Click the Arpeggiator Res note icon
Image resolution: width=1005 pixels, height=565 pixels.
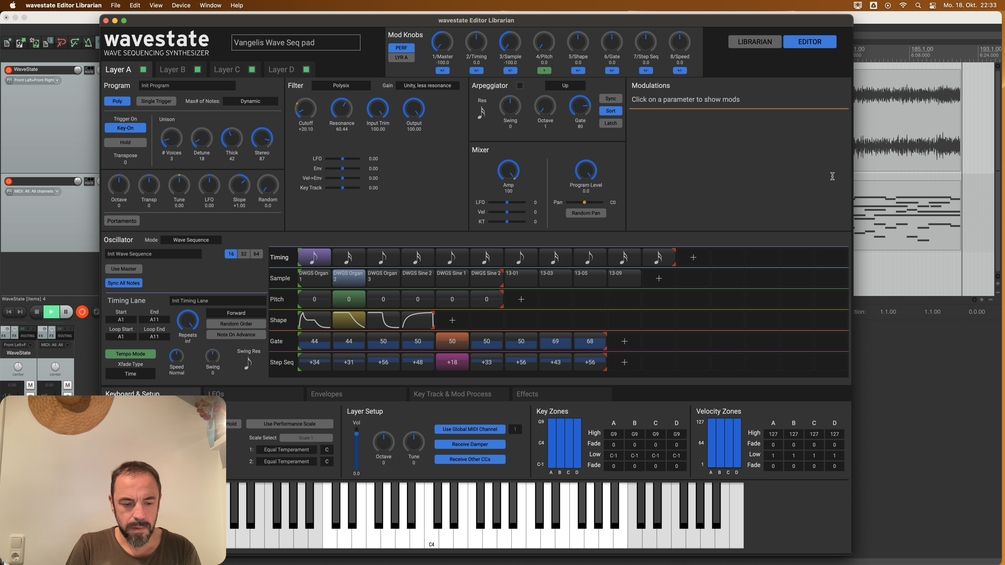coord(481,113)
